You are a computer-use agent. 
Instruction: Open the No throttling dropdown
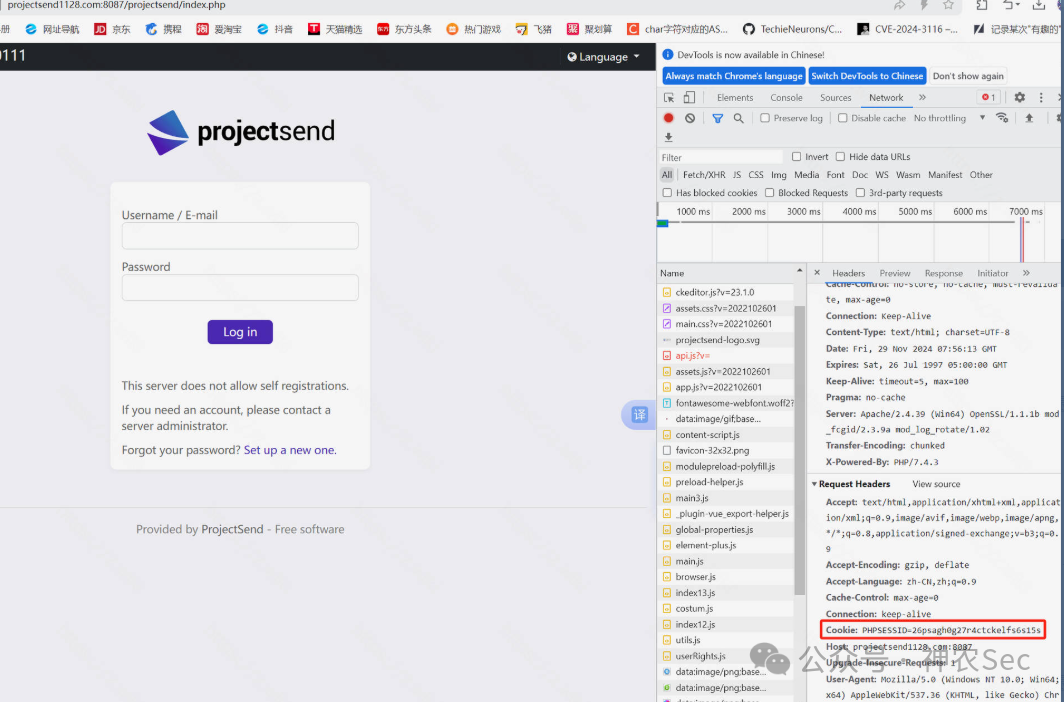pos(949,118)
